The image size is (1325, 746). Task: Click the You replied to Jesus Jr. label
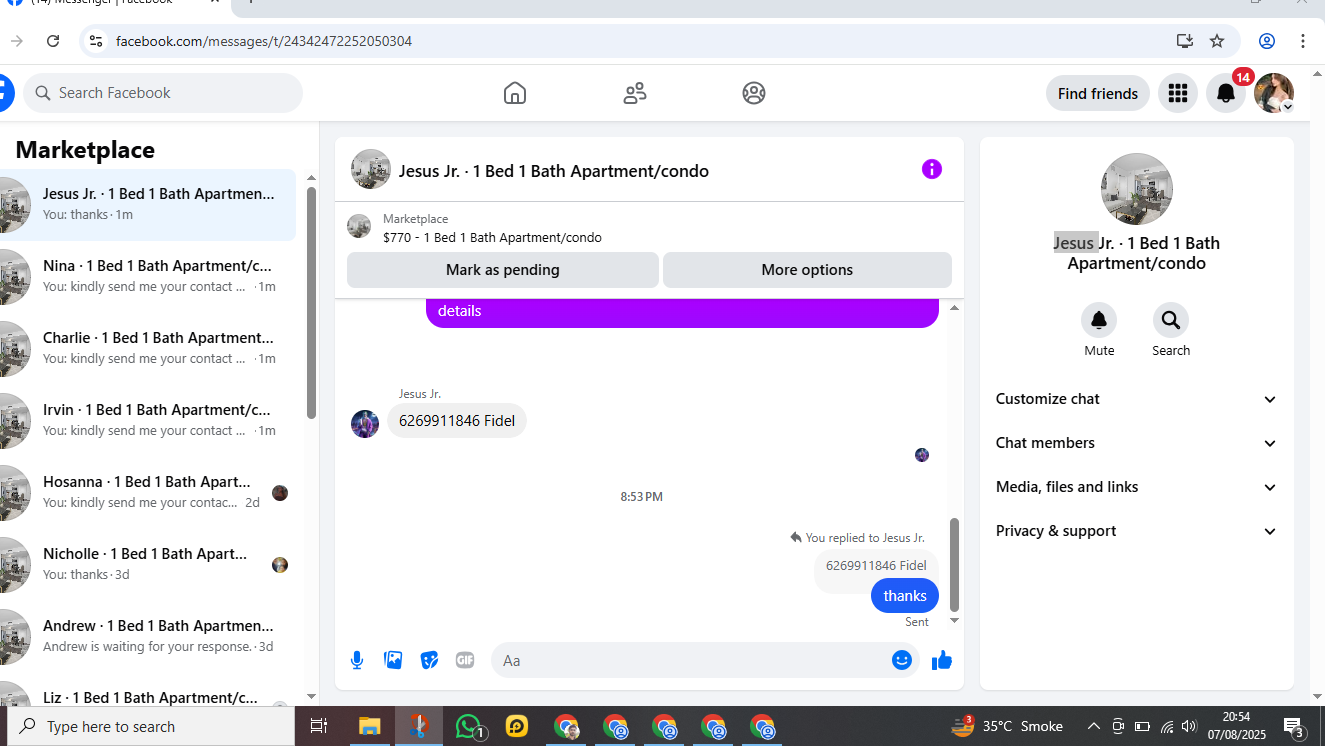[x=857, y=538]
